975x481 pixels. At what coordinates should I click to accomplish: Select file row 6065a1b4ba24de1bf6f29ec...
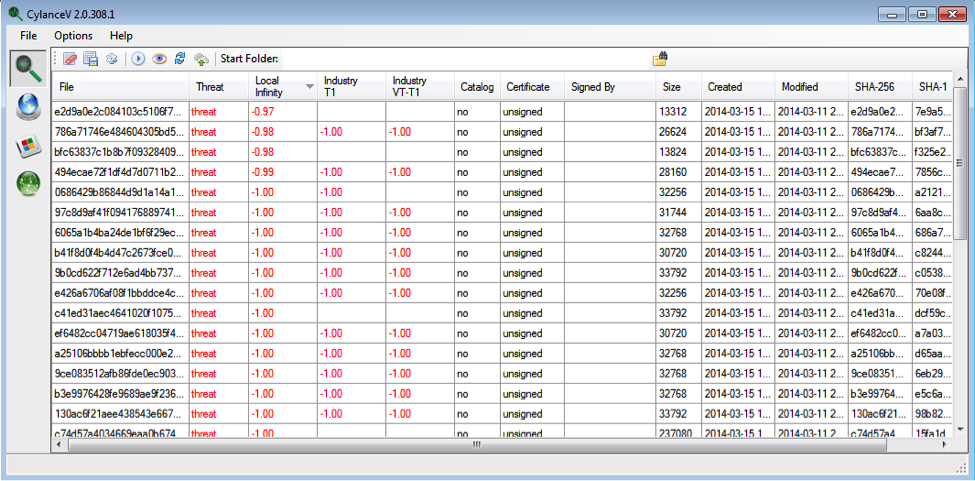point(502,232)
